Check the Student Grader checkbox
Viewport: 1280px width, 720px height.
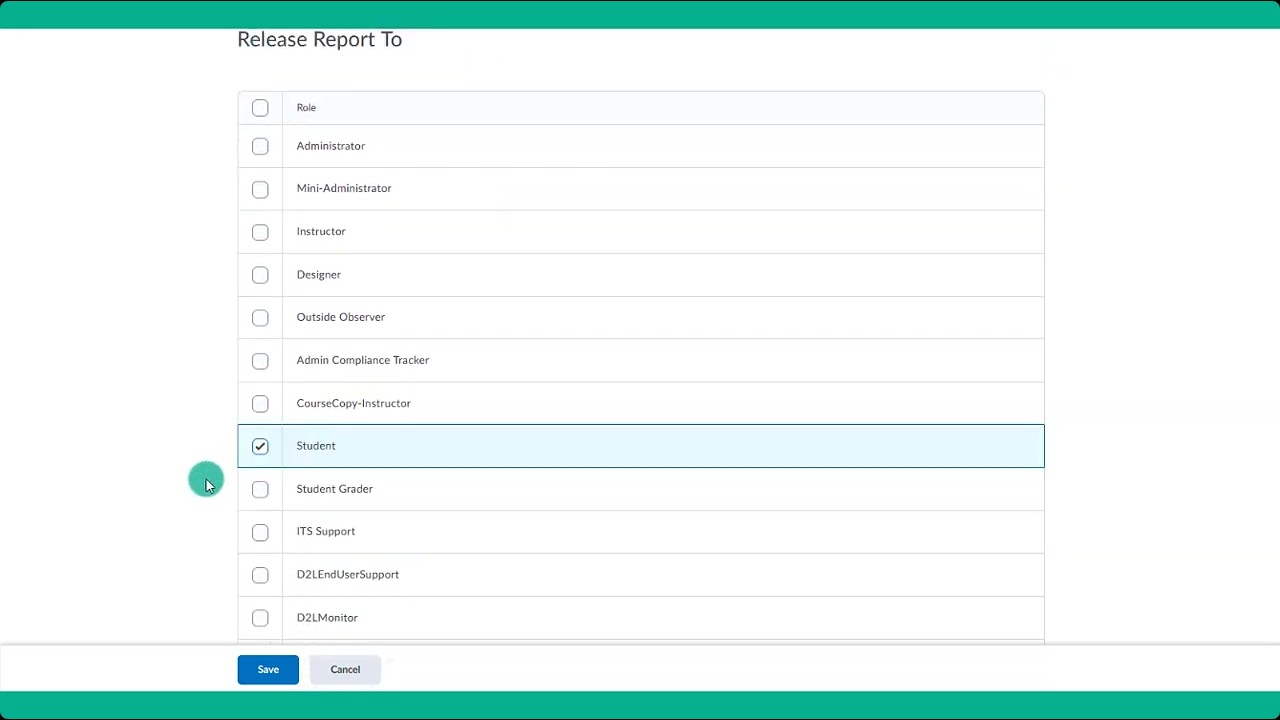(x=260, y=489)
